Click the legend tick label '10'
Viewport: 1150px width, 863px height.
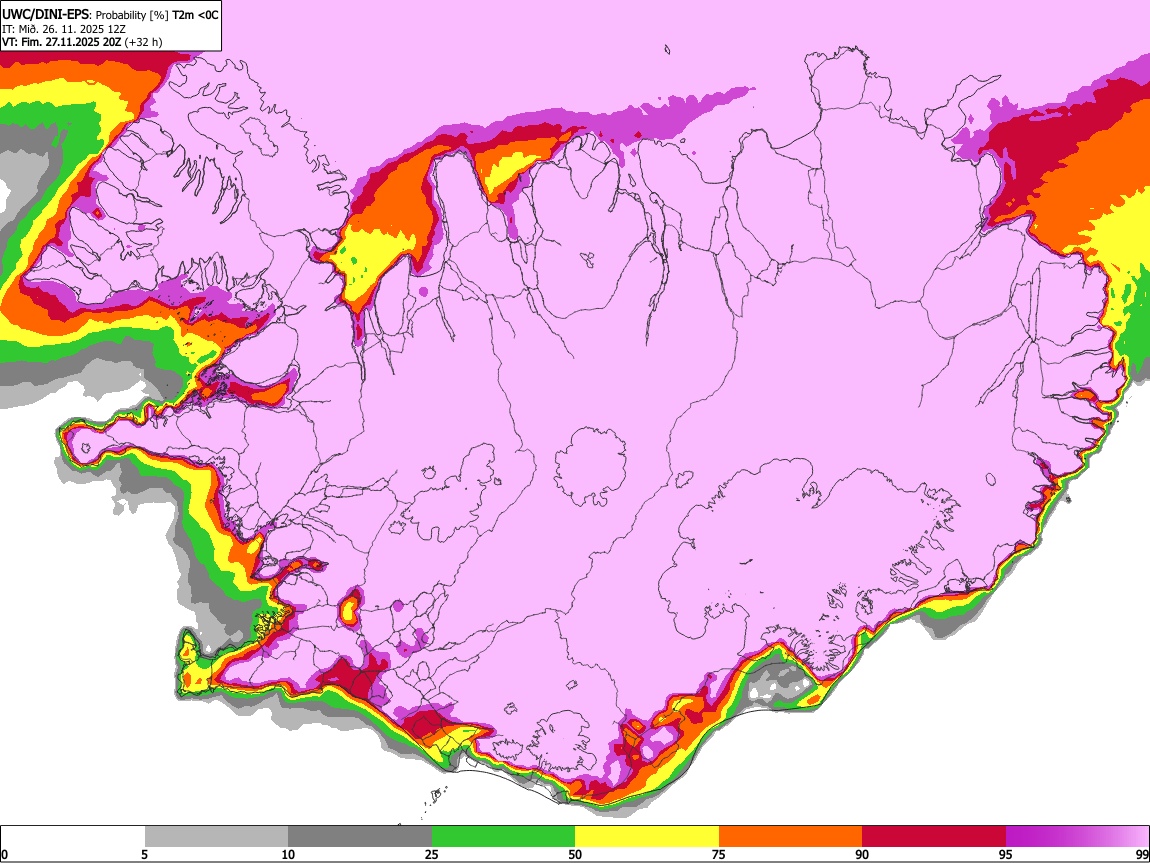[288, 855]
